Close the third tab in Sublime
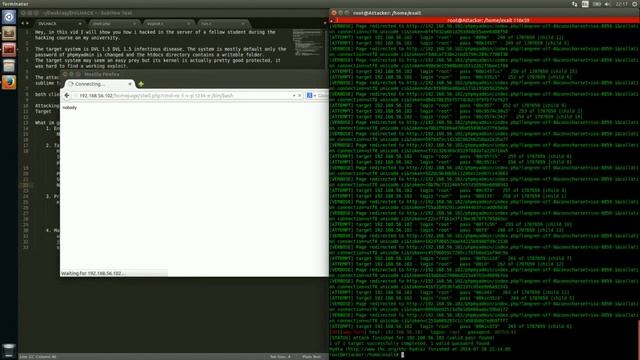 click(189, 24)
